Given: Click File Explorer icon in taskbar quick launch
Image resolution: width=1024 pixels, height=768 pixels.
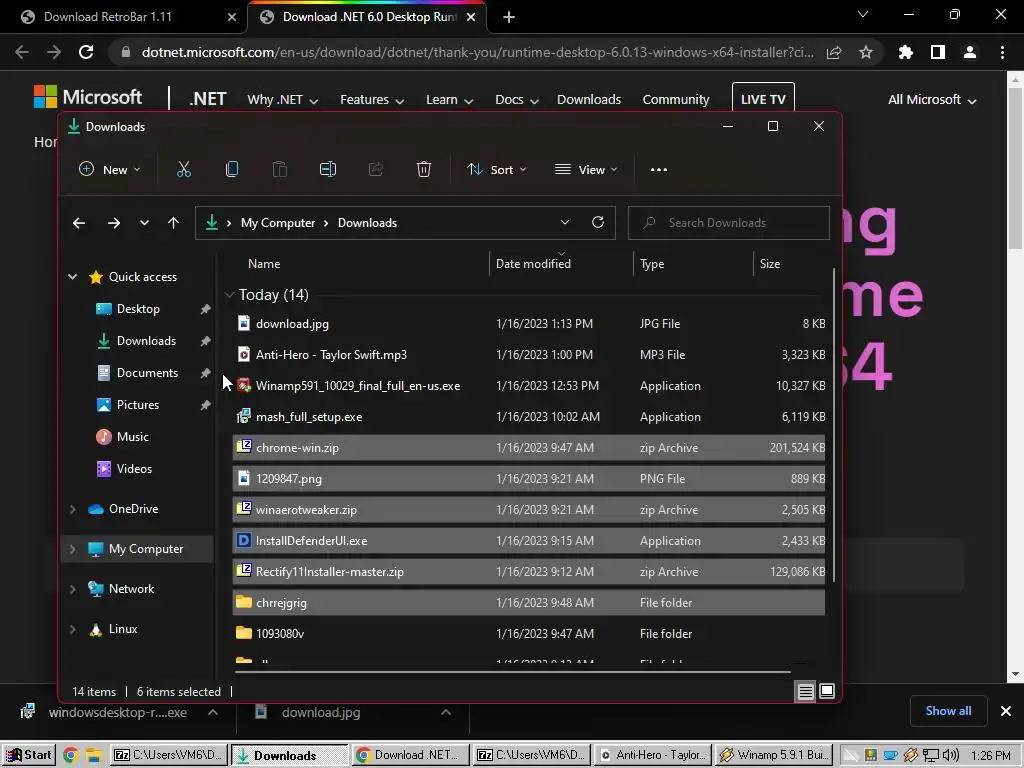Looking at the screenshot, I should 93,756.
